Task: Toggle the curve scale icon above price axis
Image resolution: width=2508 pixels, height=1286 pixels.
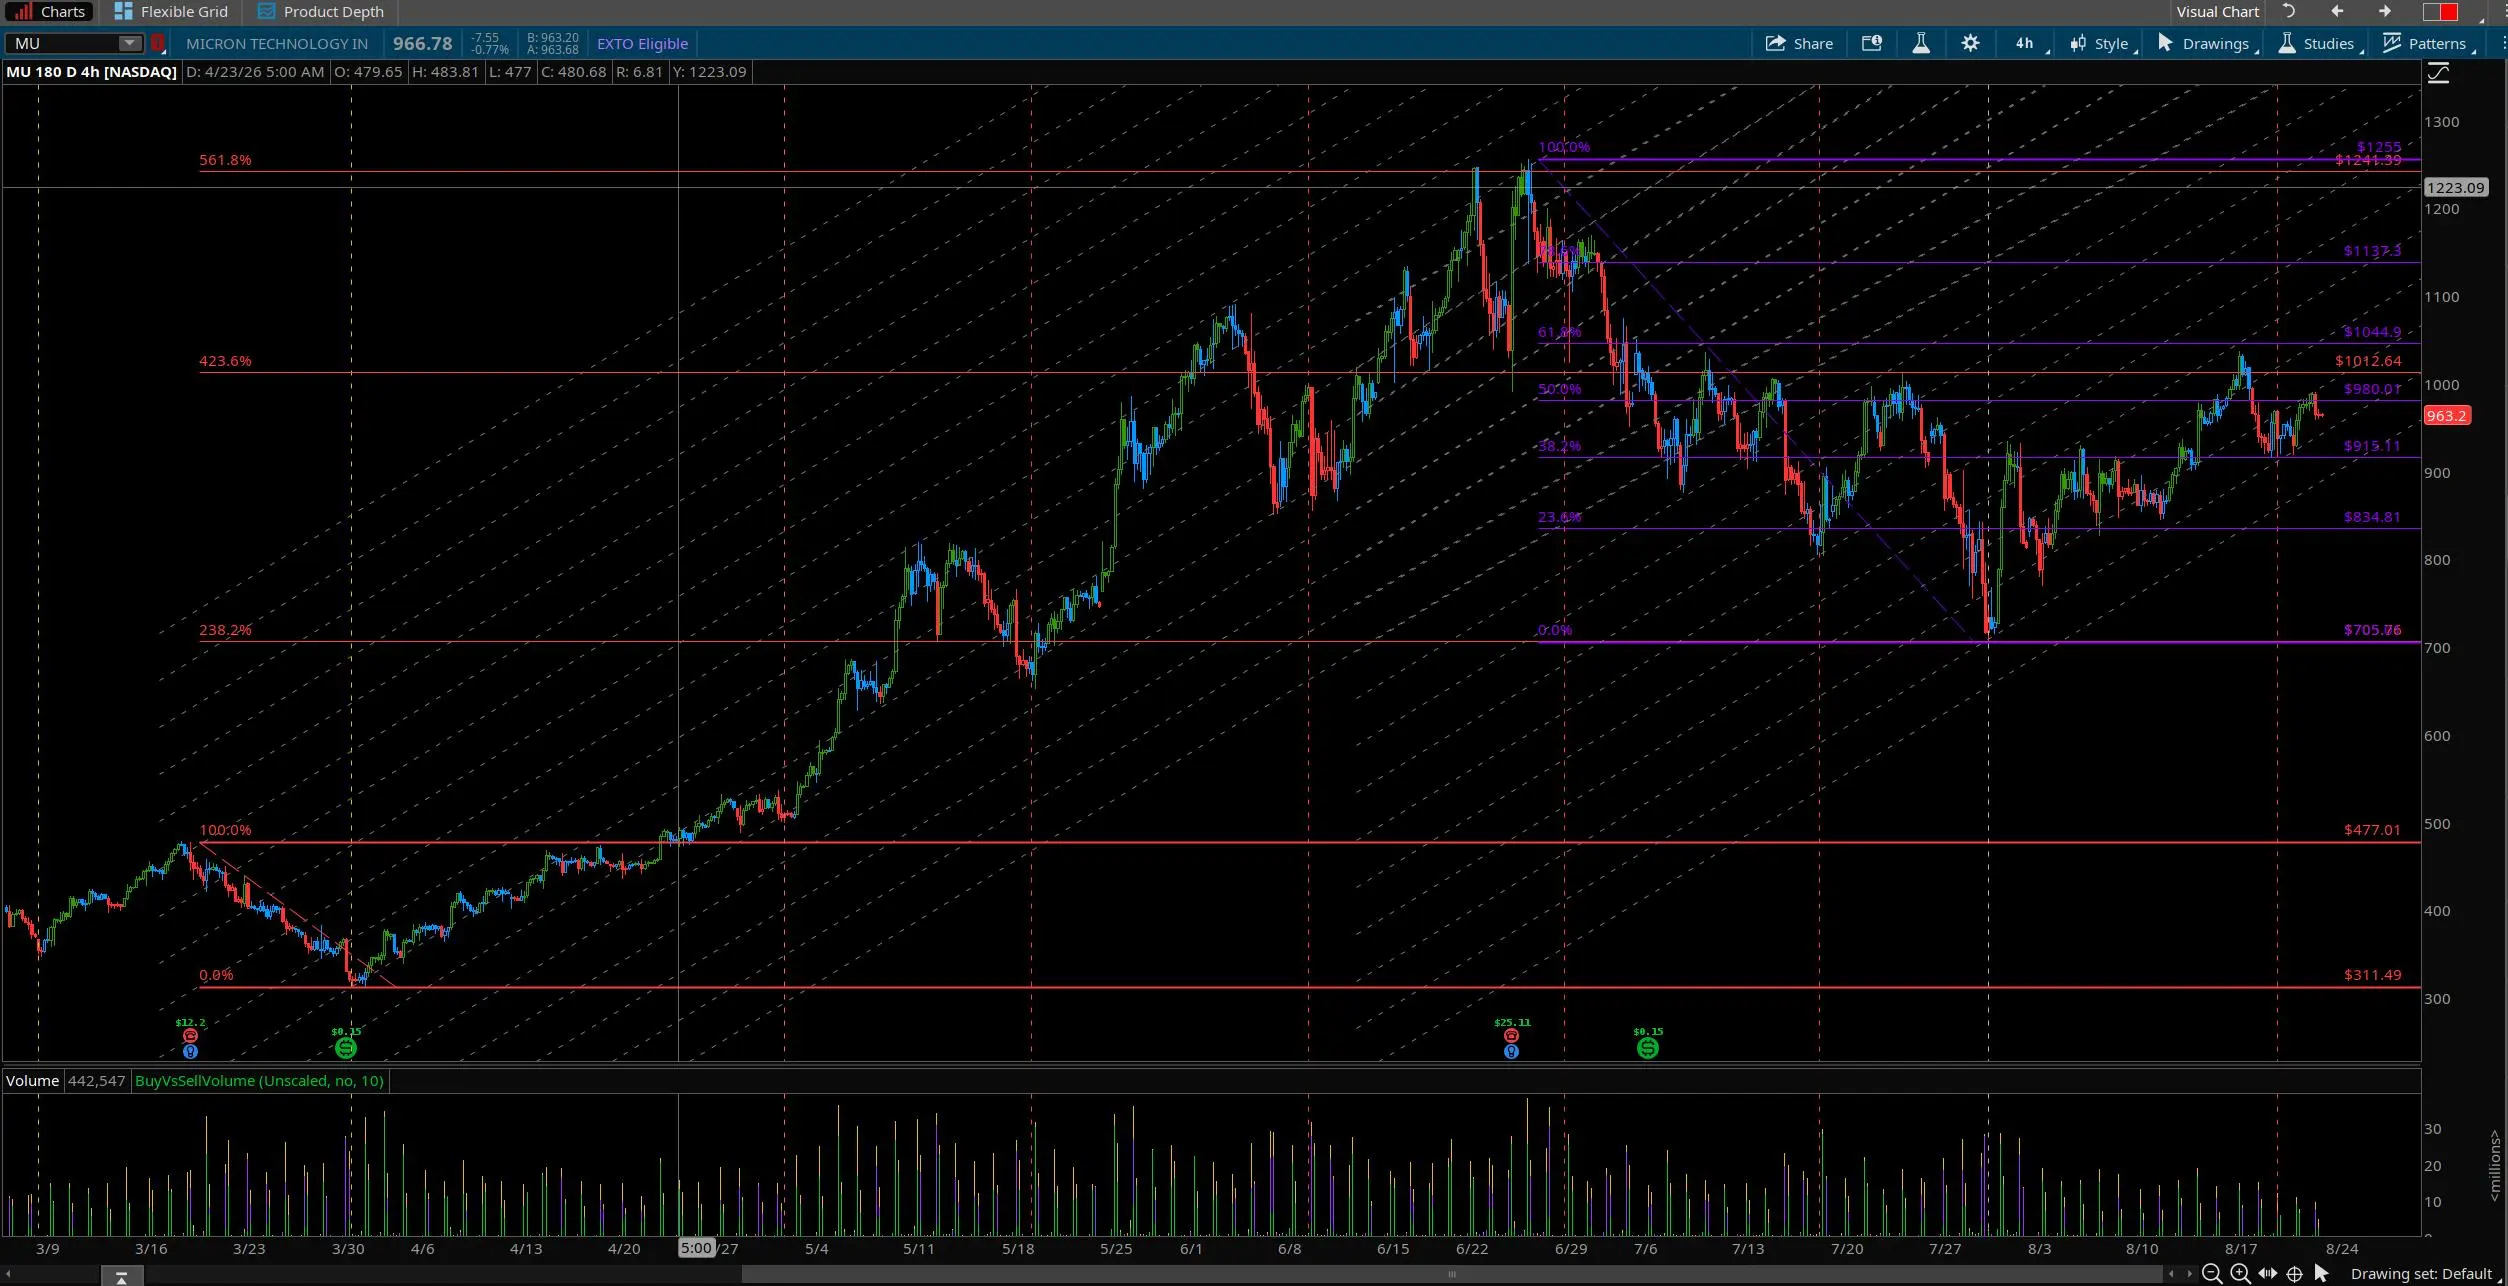Action: (2438, 73)
